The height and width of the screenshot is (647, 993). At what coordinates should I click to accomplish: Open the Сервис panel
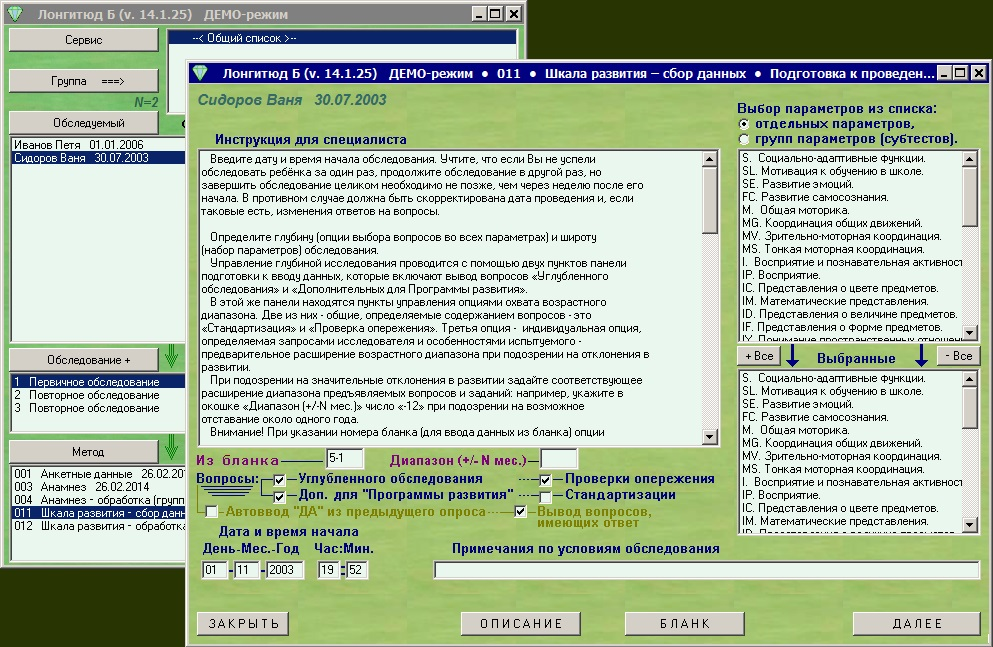point(82,40)
